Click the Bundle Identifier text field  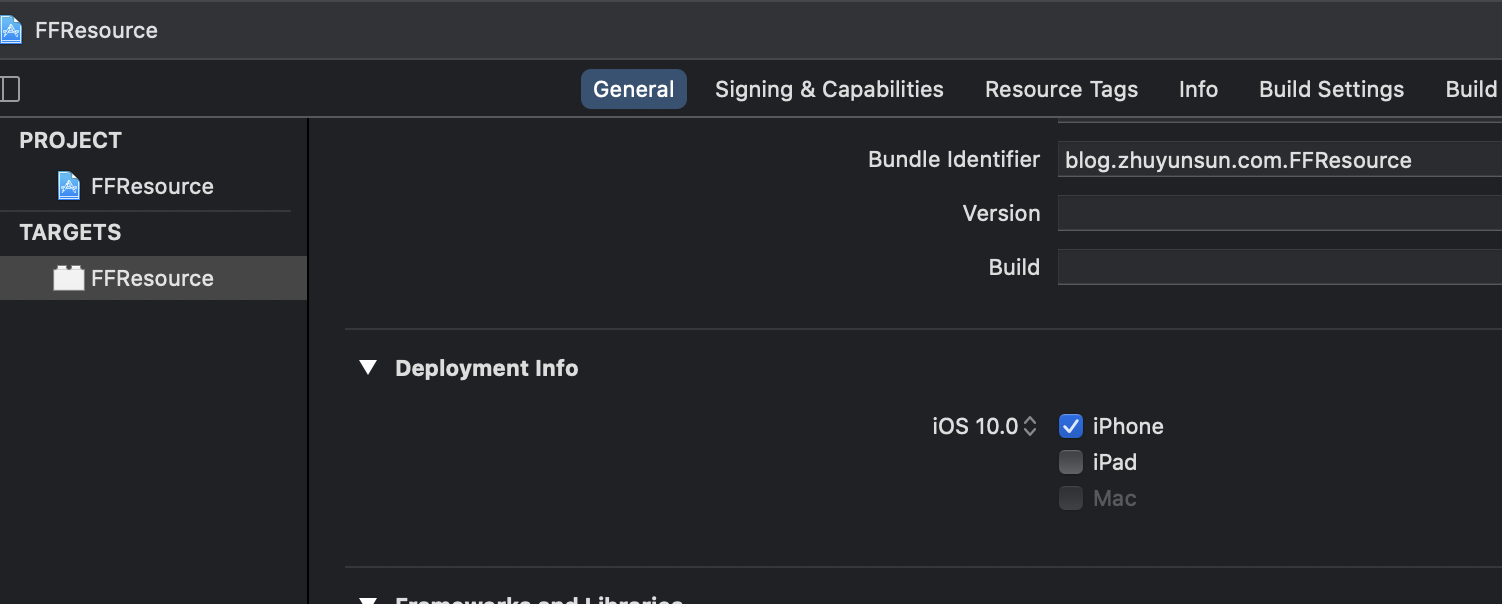[1278, 160]
